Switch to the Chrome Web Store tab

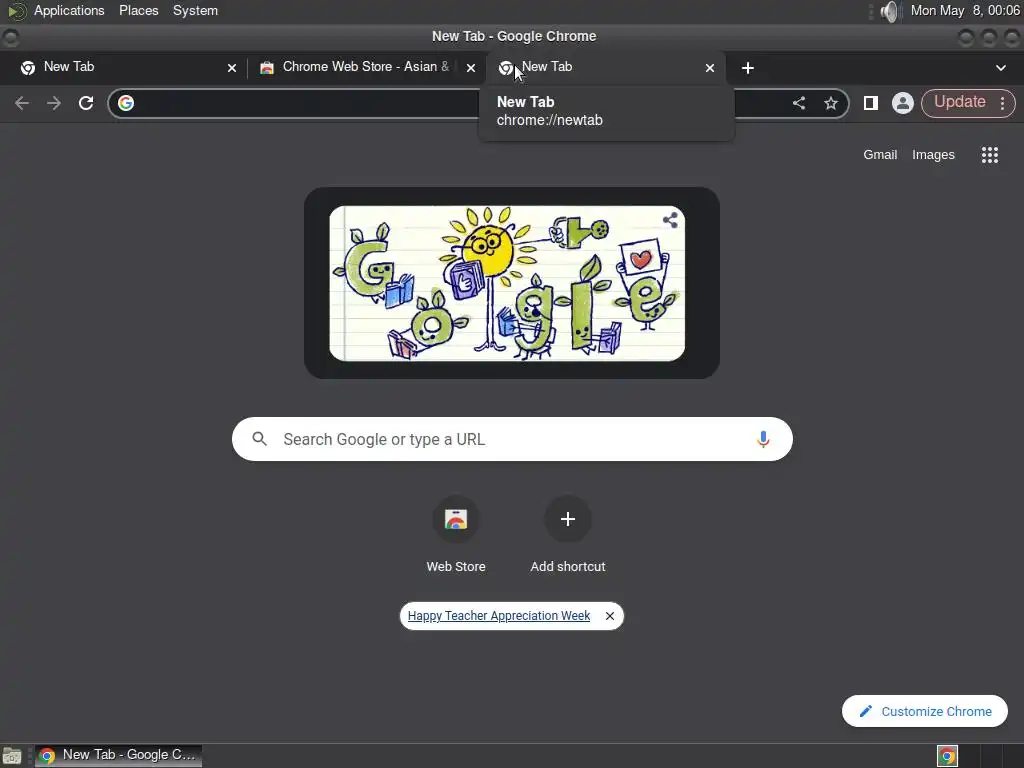click(366, 67)
